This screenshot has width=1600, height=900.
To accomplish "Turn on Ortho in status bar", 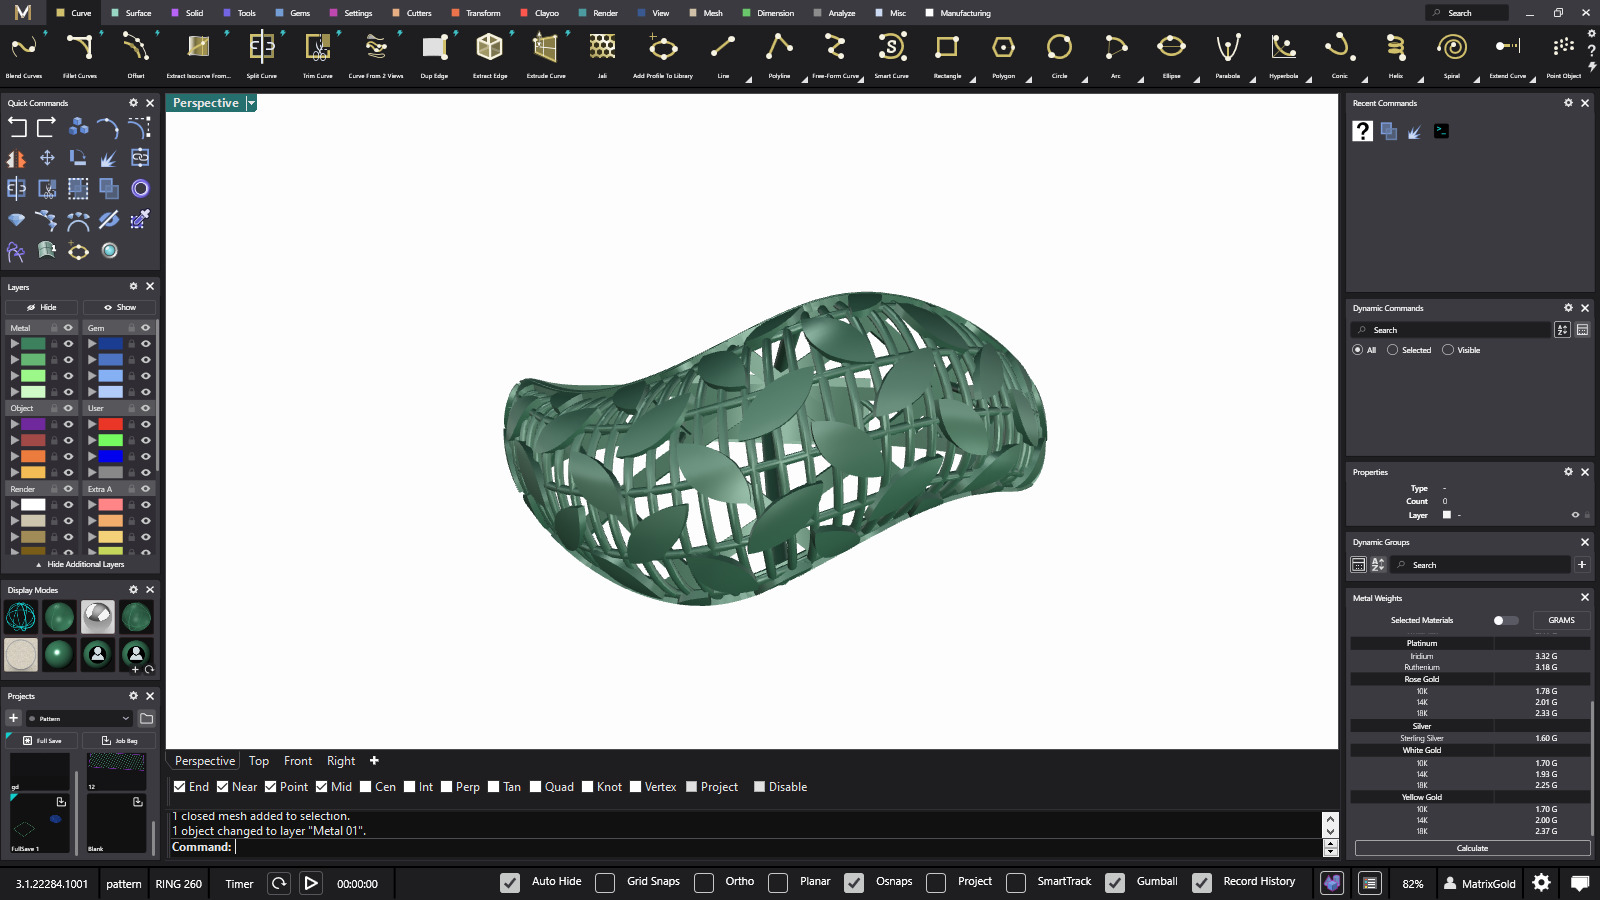I will click(704, 882).
